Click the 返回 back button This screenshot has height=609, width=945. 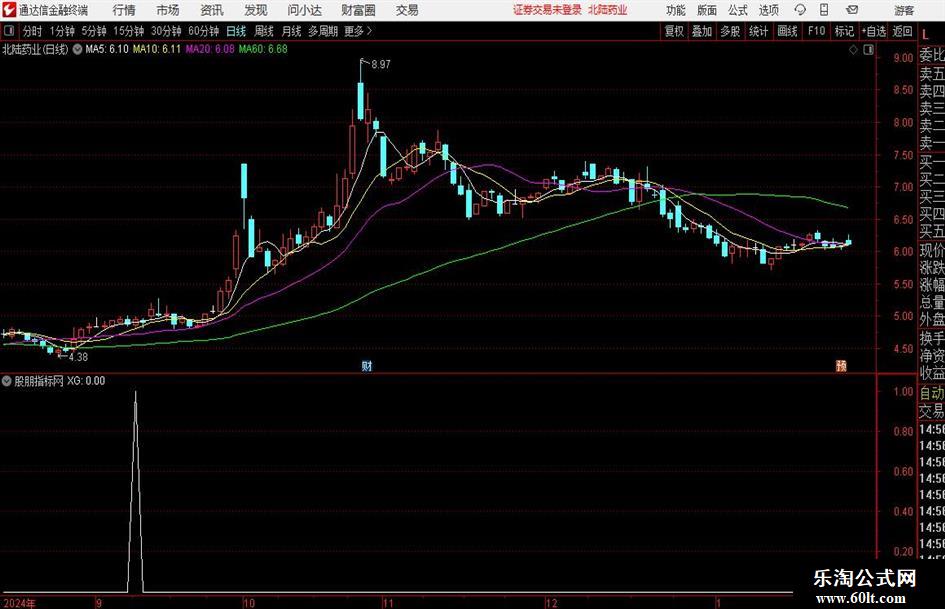[902, 31]
